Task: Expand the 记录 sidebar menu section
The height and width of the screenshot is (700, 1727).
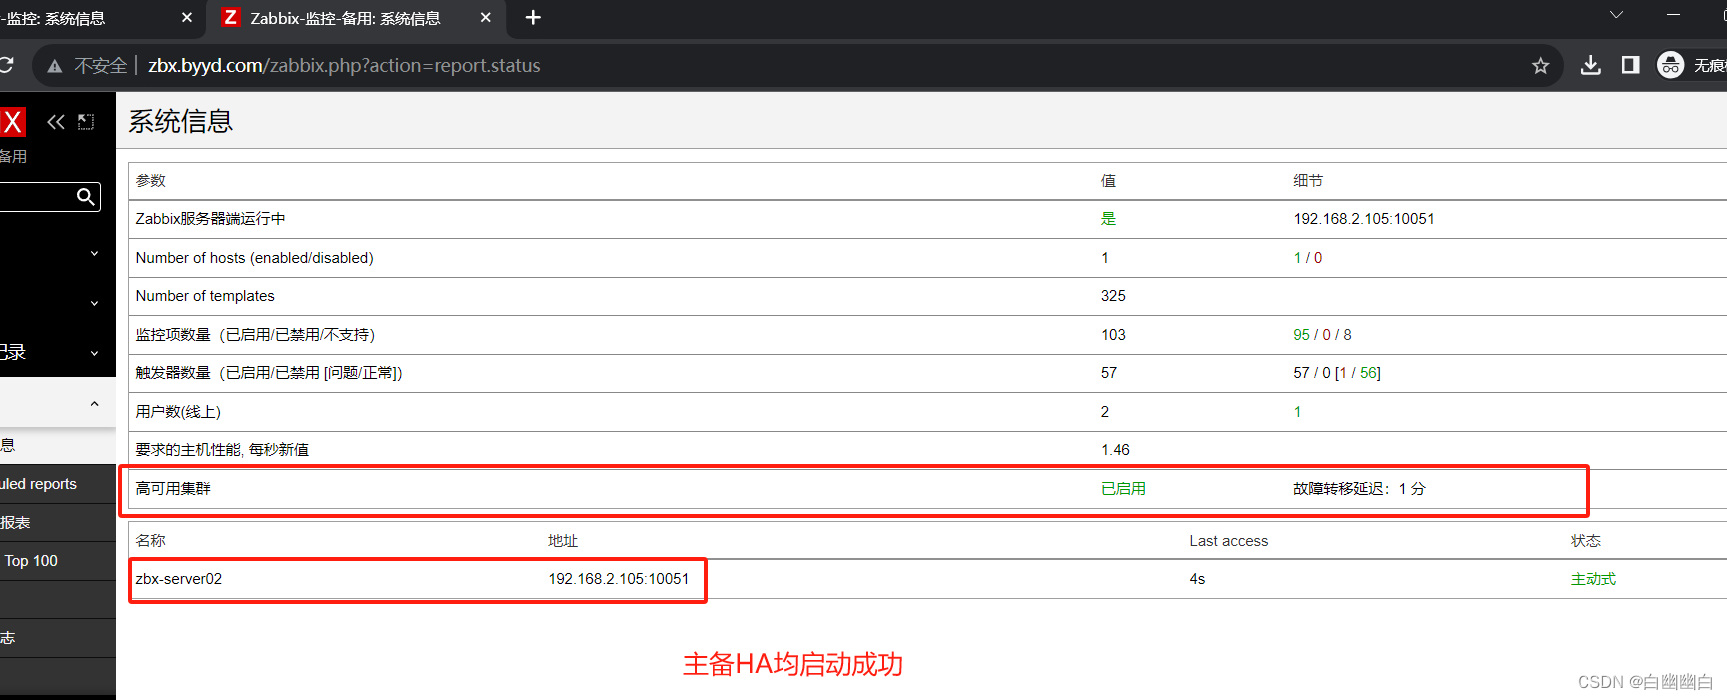Action: [x=58, y=352]
